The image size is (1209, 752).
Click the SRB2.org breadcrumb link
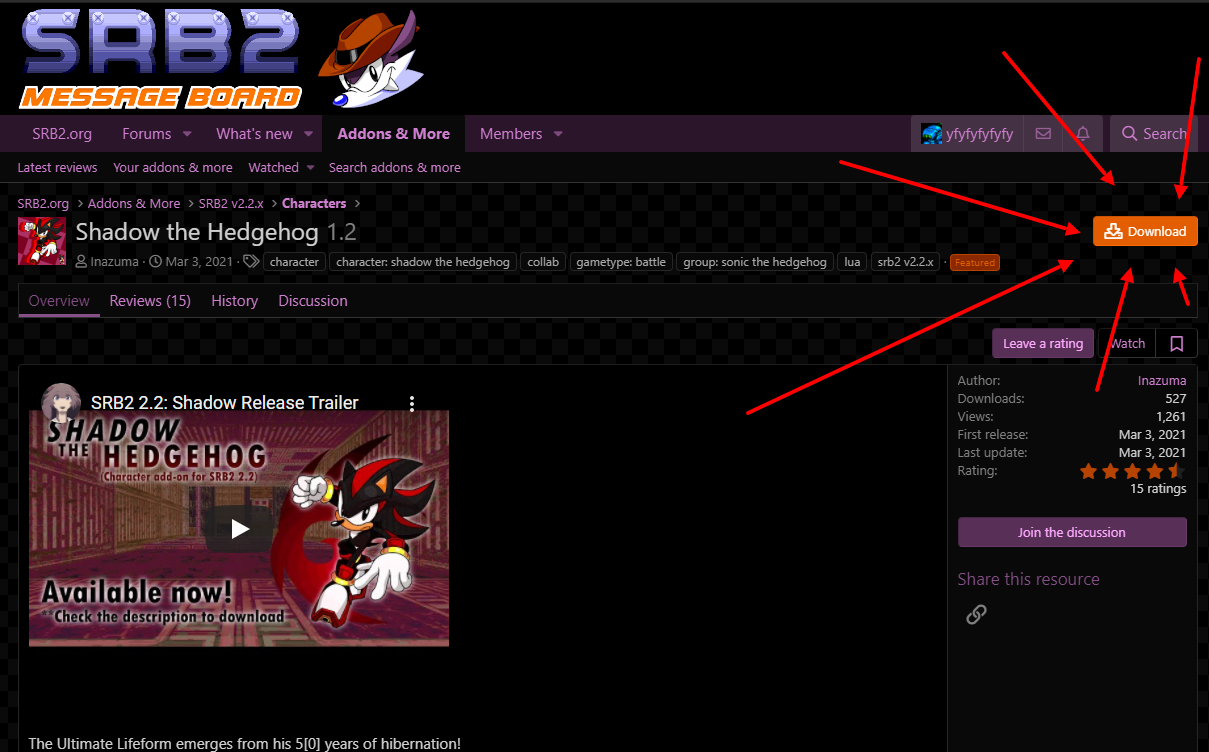click(x=43, y=203)
